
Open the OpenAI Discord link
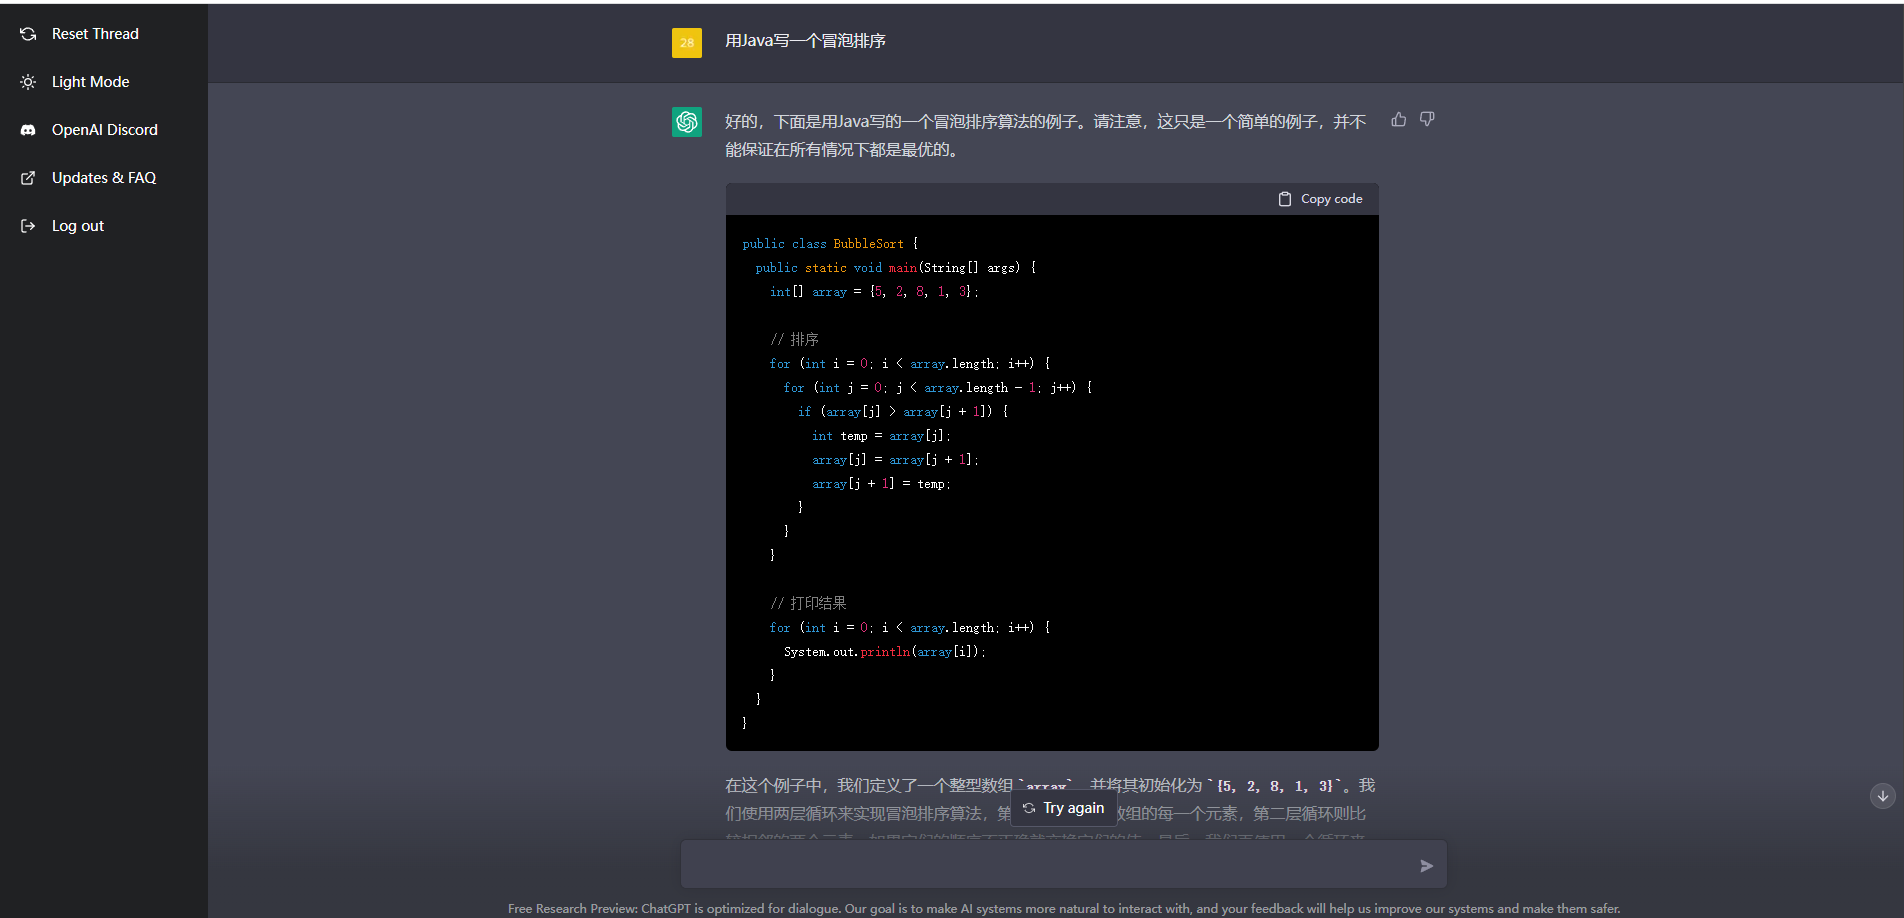pyautogui.click(x=104, y=130)
